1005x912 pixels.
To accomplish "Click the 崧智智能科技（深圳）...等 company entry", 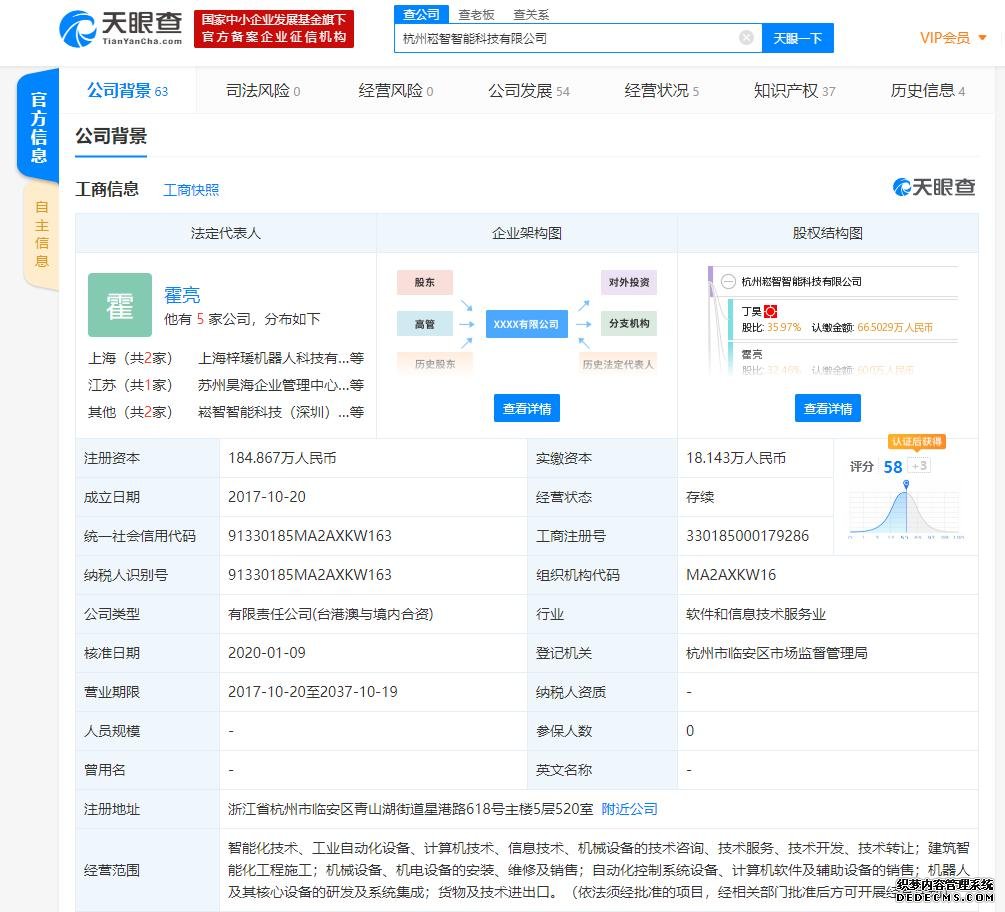I will 281,412.
